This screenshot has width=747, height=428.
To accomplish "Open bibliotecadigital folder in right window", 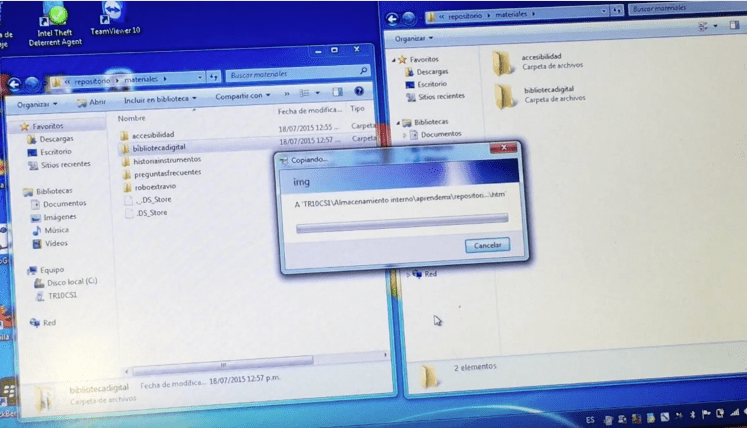I will pyautogui.click(x=540, y=95).
